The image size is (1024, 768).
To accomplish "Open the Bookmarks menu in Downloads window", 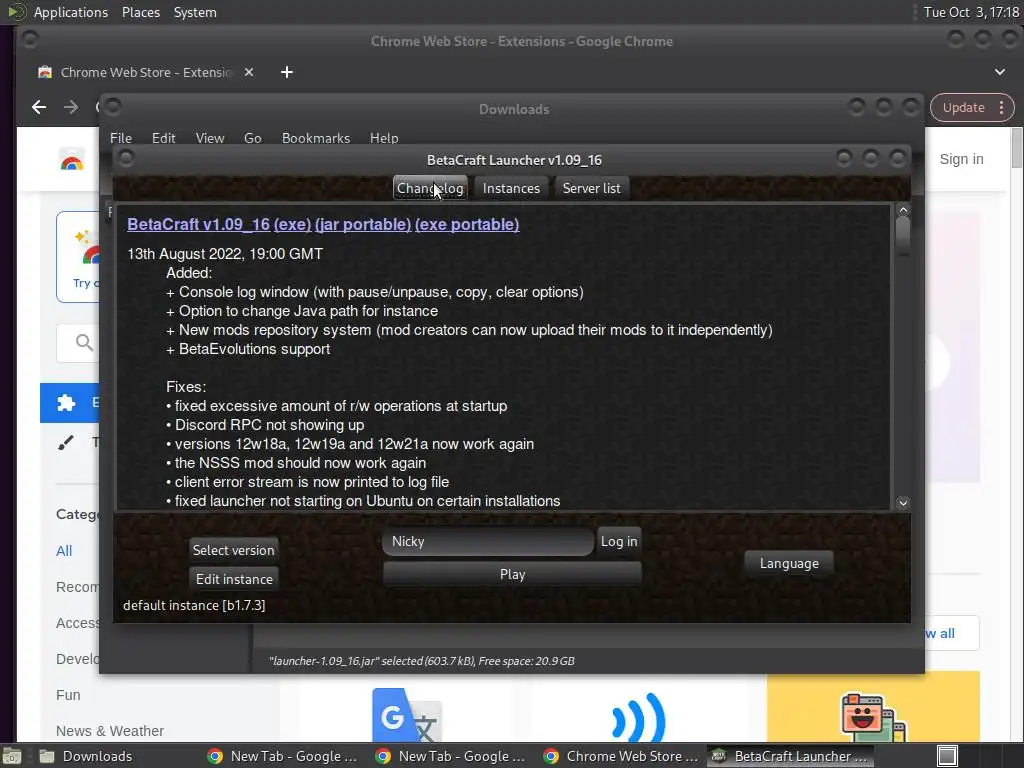I will [x=315, y=138].
